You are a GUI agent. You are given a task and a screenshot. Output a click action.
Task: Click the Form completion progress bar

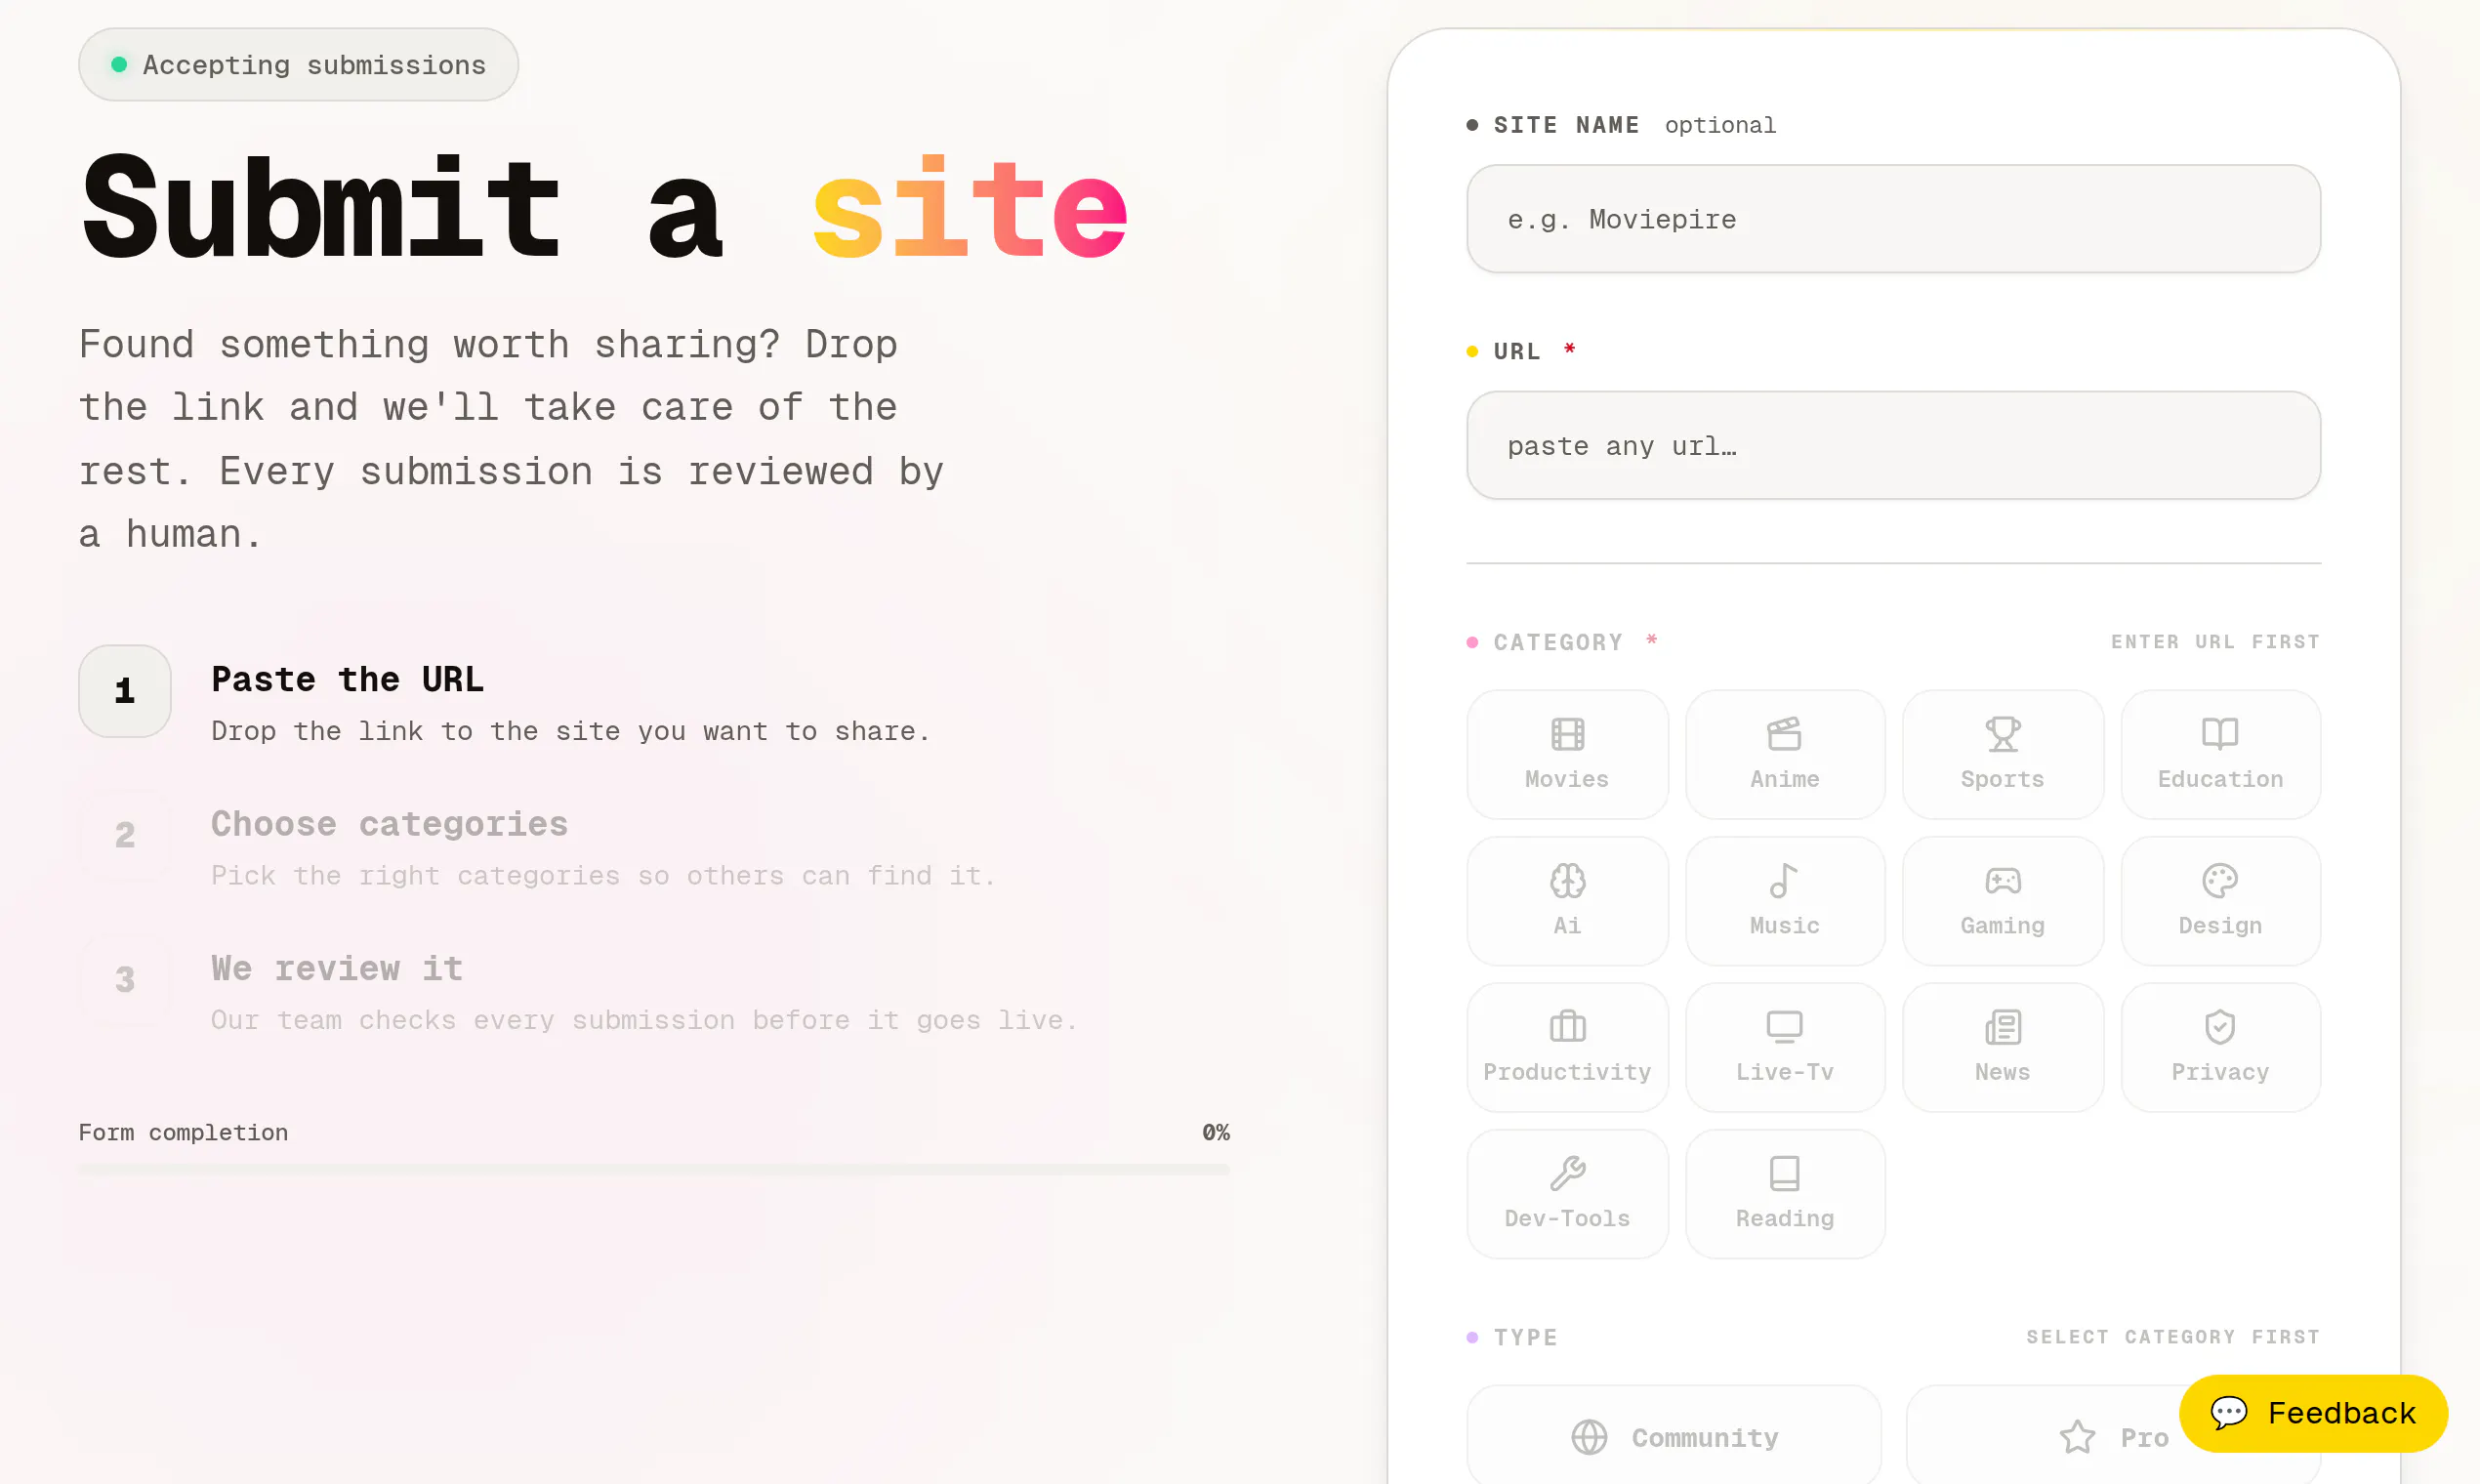(x=654, y=1169)
